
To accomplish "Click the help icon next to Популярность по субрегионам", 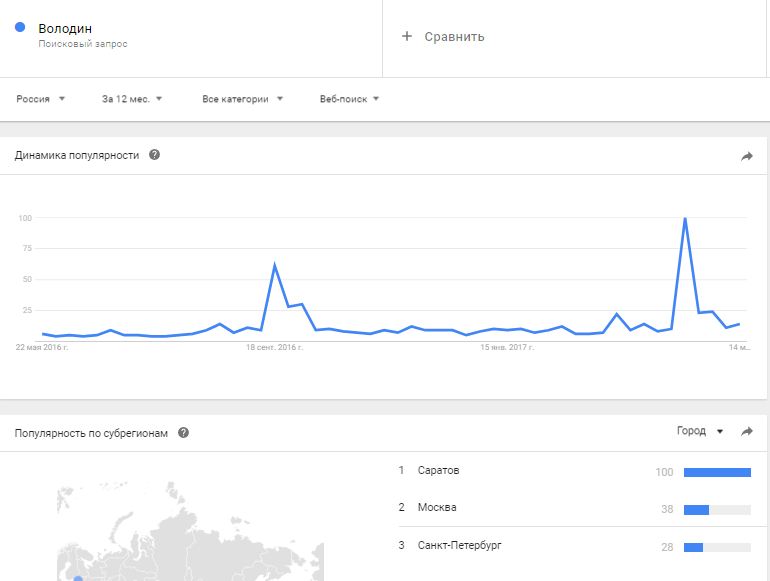I will pos(183,433).
